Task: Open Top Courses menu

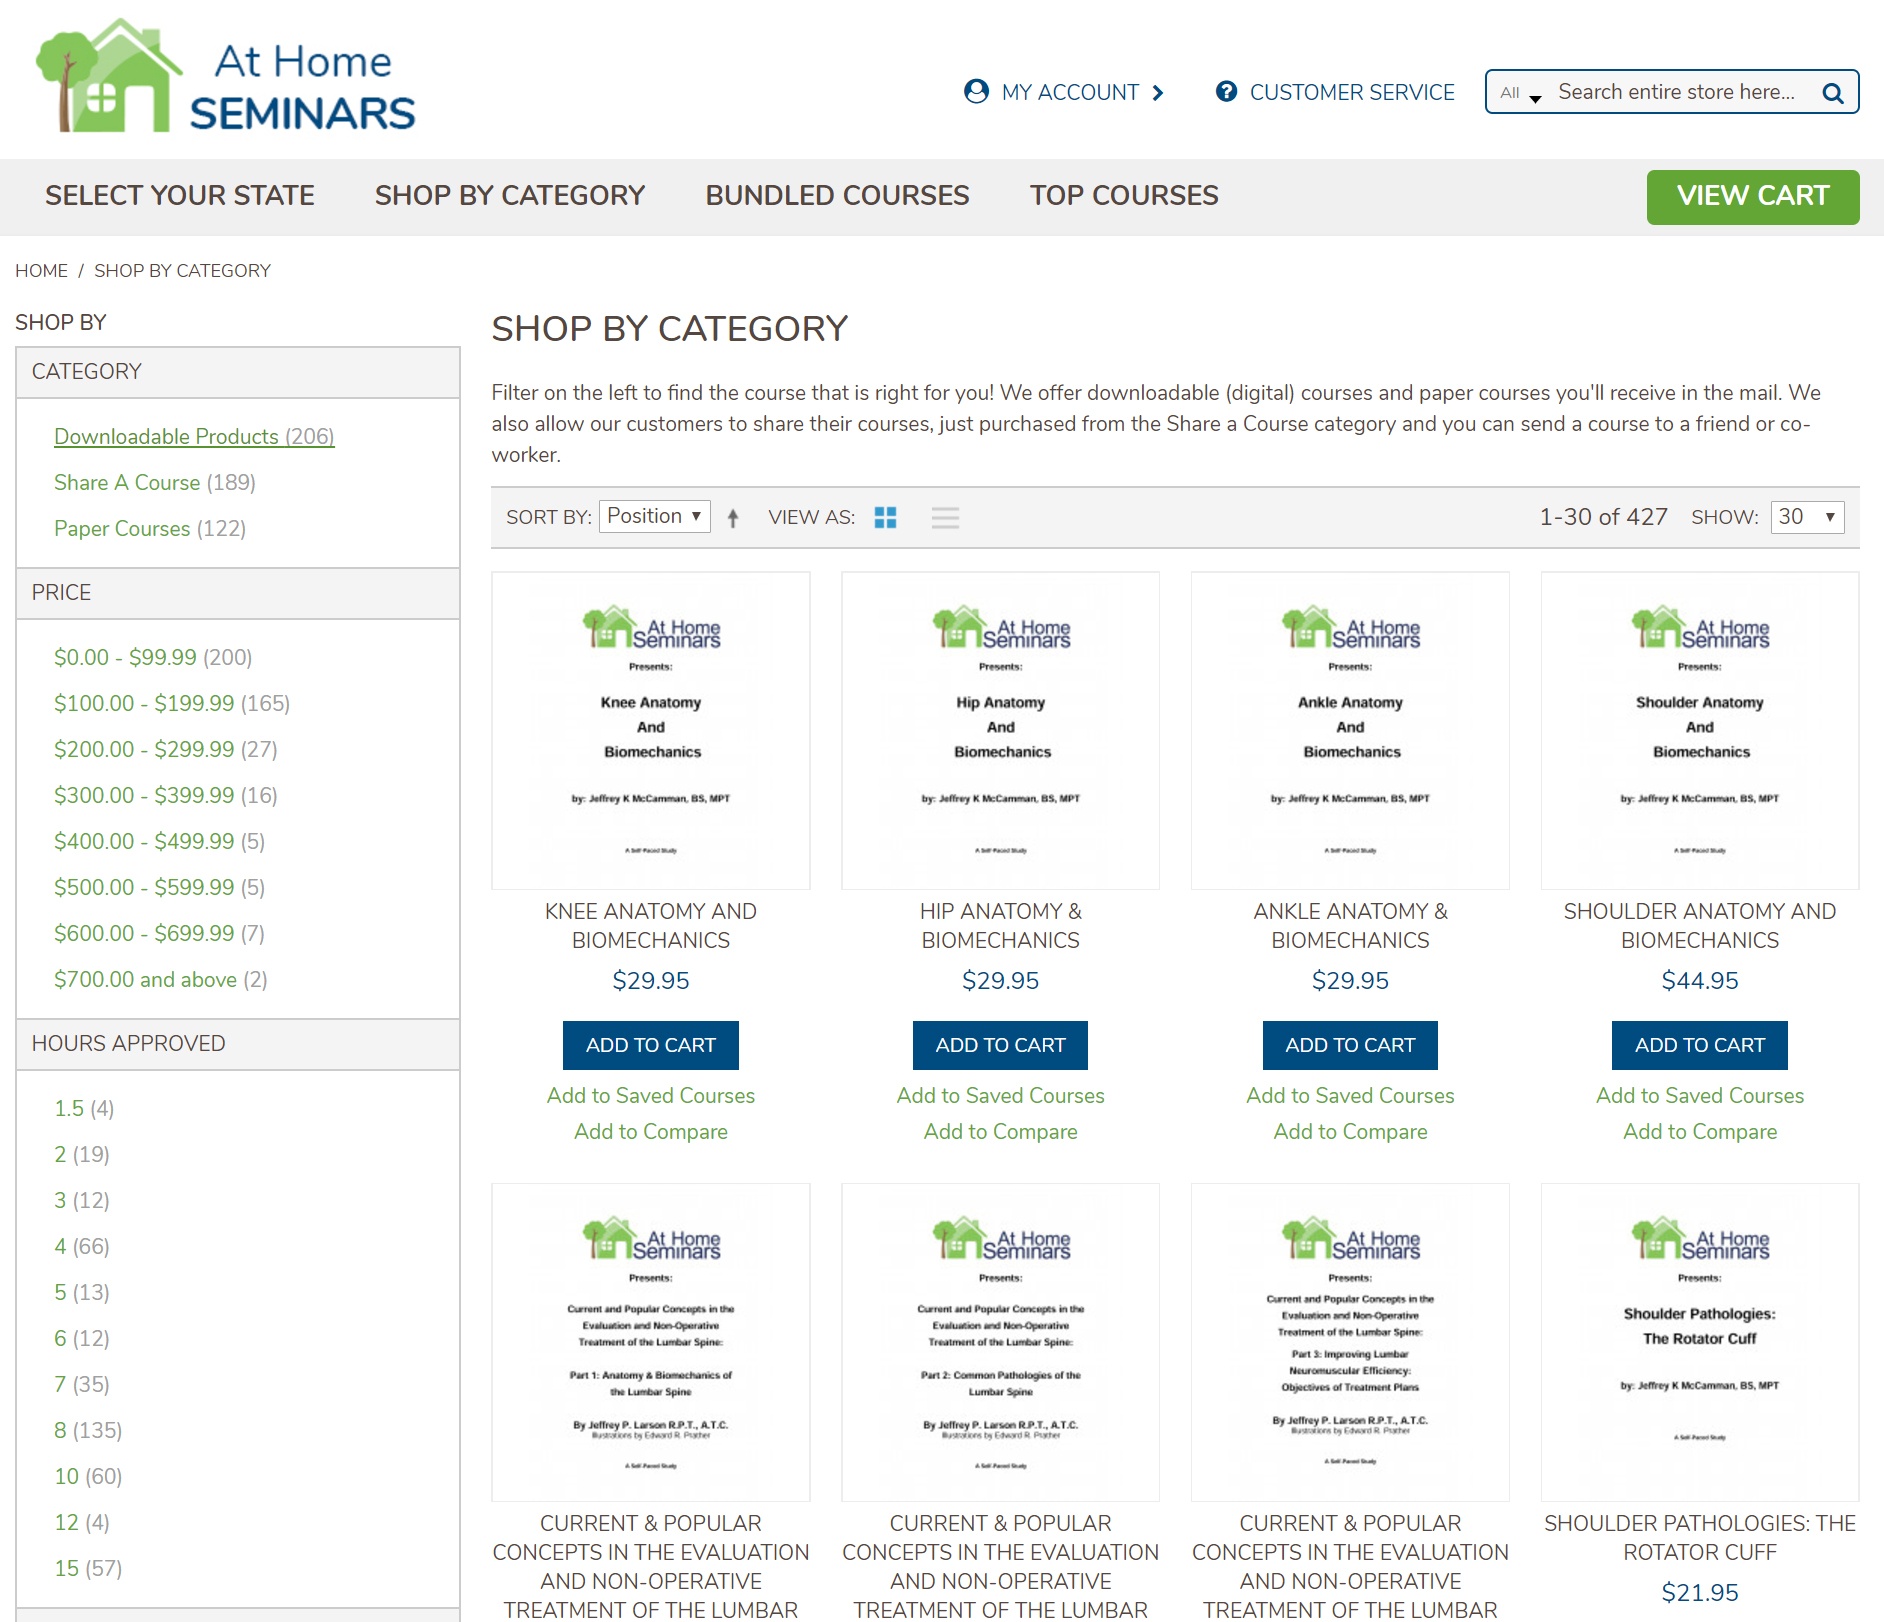Action: tap(1125, 195)
